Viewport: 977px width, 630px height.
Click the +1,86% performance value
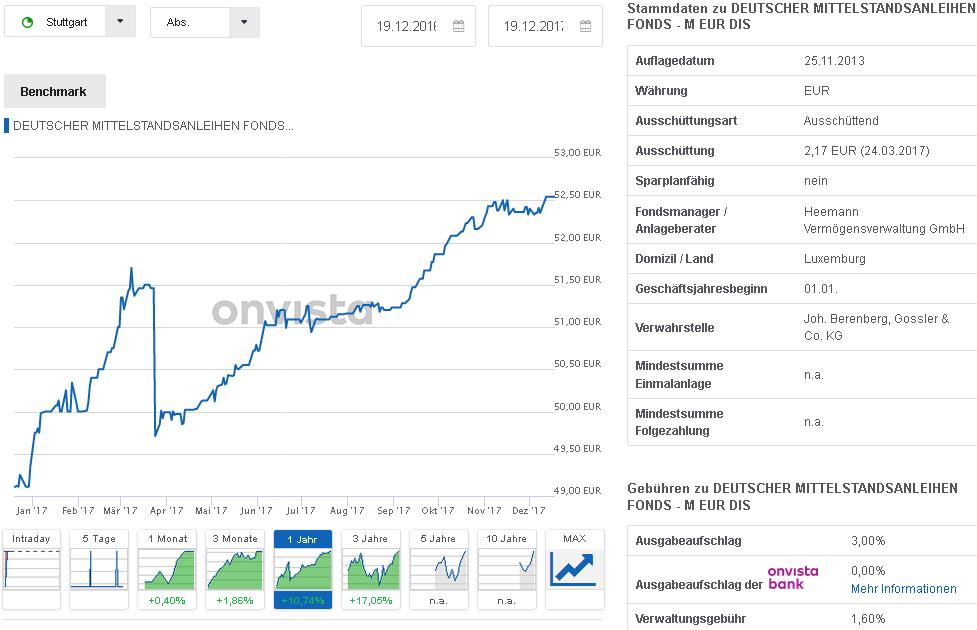coord(234,601)
